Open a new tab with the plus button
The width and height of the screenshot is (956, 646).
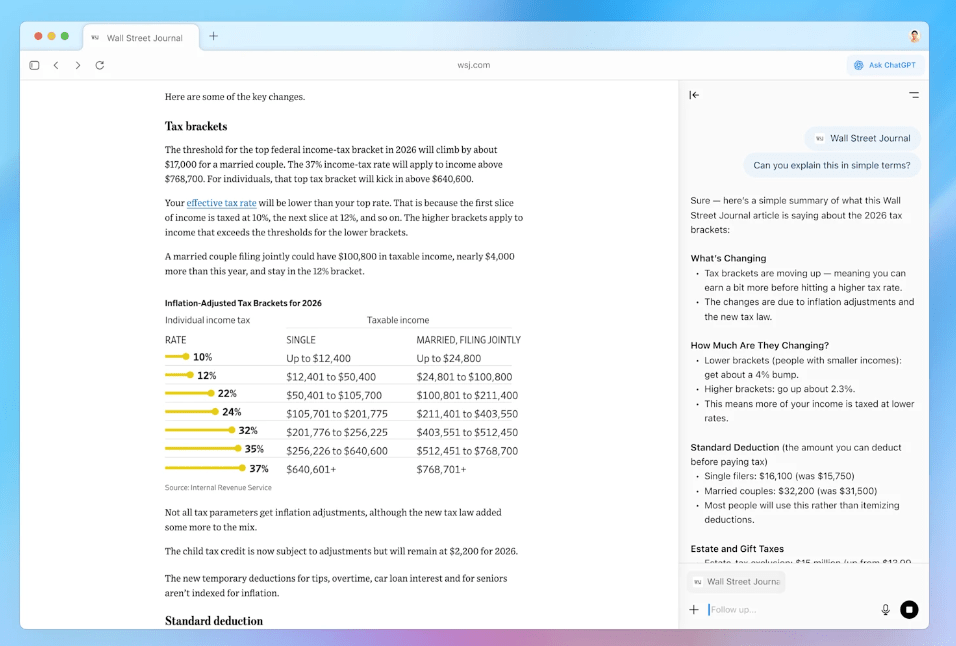[x=213, y=36]
